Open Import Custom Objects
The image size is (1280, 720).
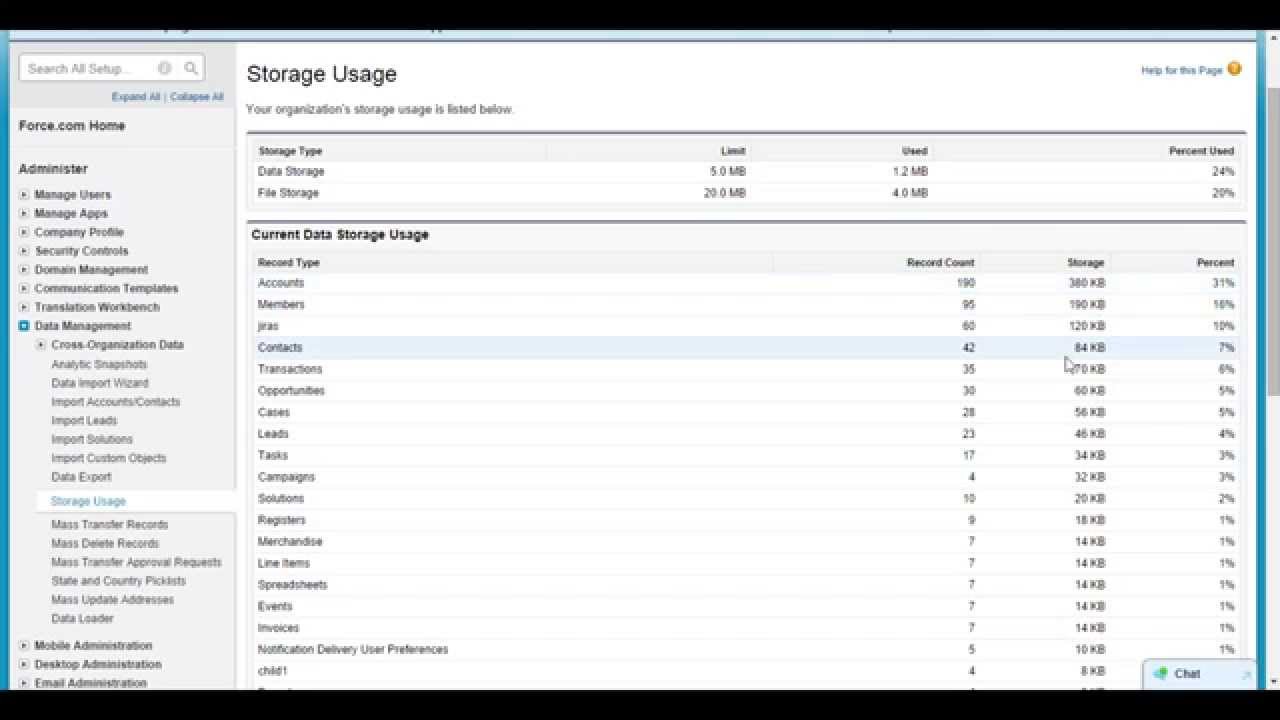[x=109, y=458]
